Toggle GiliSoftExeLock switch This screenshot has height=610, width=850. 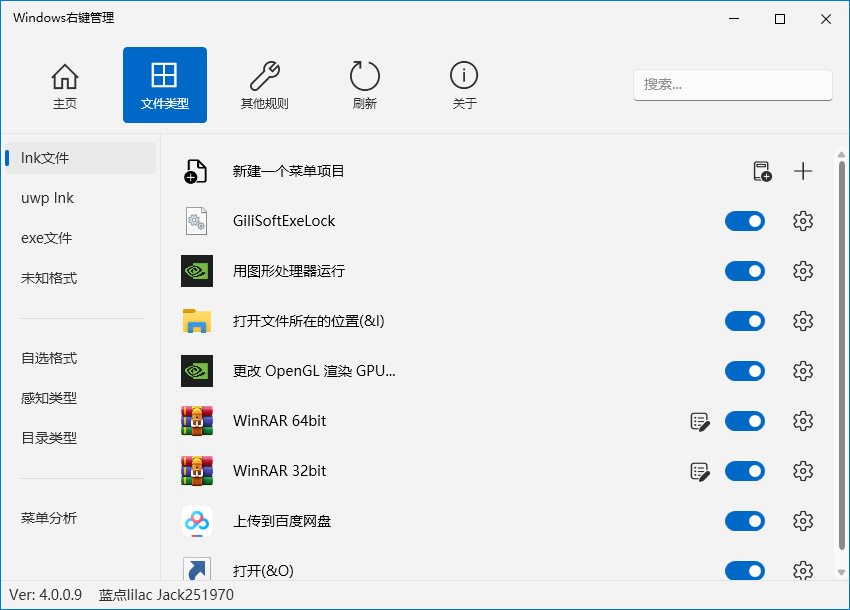[745, 221]
